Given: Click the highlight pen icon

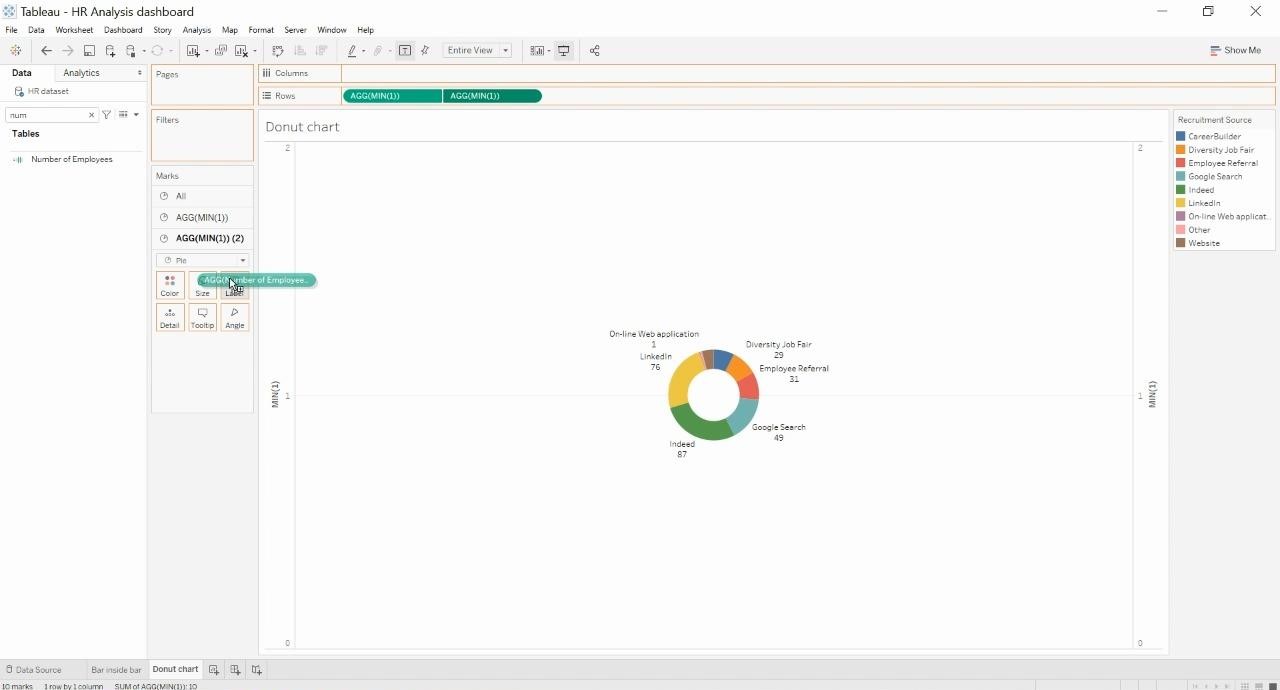Looking at the screenshot, I should pos(352,51).
